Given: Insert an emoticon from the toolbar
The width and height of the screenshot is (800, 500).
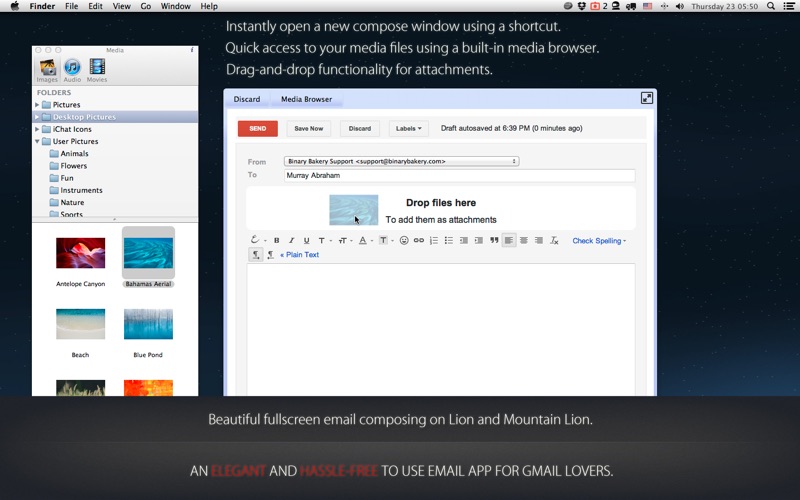Looking at the screenshot, I should click(x=404, y=240).
